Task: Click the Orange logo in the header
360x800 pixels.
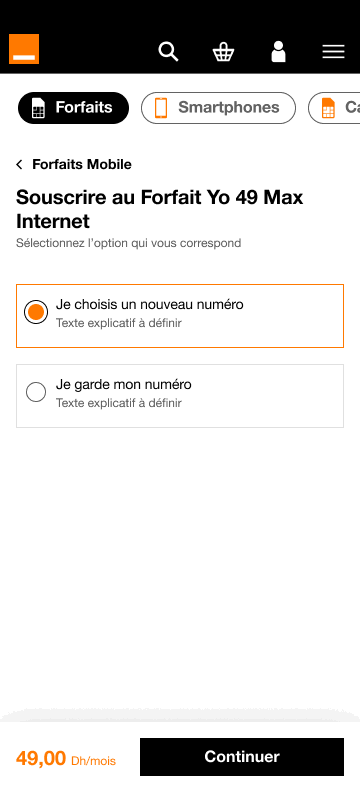Action: [x=23, y=49]
